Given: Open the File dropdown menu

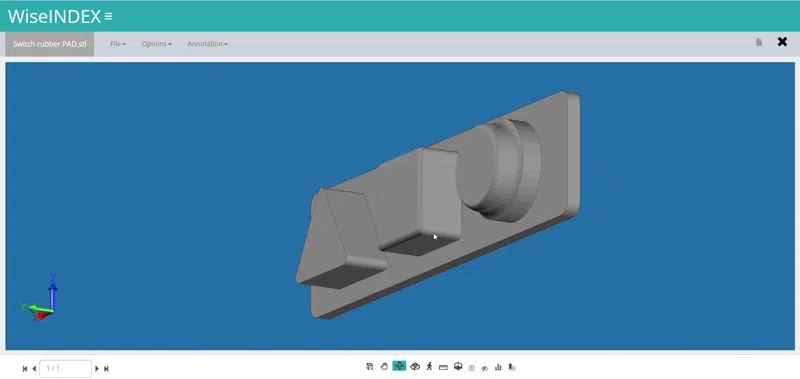Looking at the screenshot, I should 118,44.
